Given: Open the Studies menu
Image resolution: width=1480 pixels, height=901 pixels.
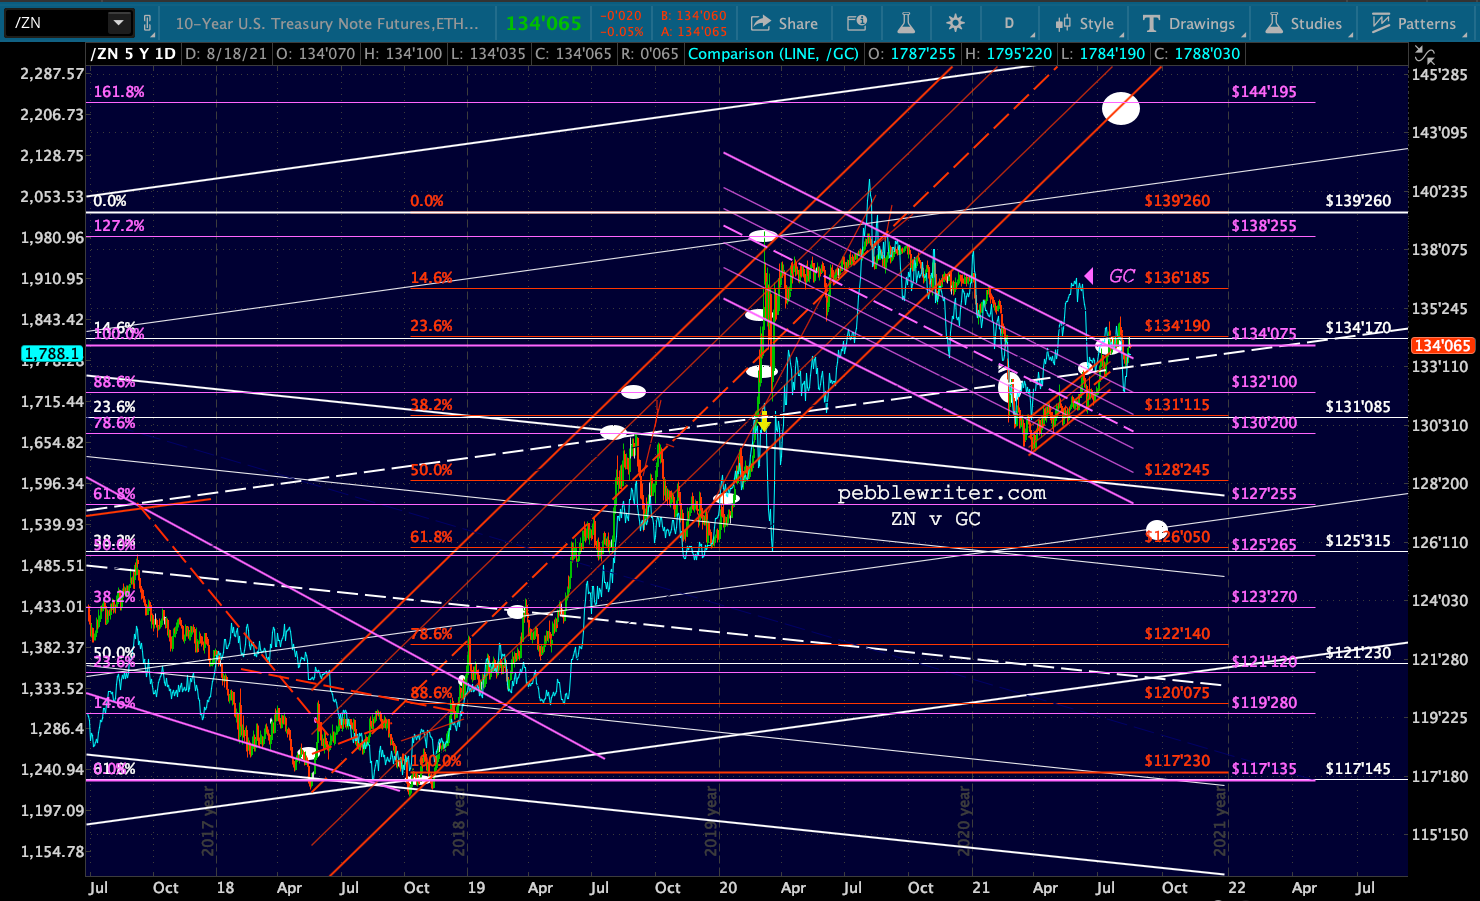Looking at the screenshot, I should (1303, 23).
